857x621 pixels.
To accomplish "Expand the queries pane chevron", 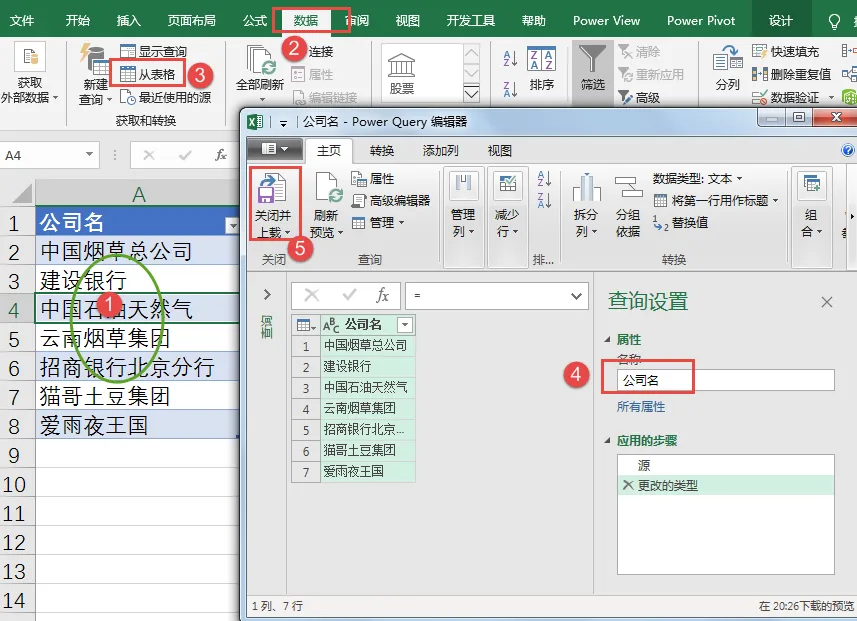I will pyautogui.click(x=267, y=295).
